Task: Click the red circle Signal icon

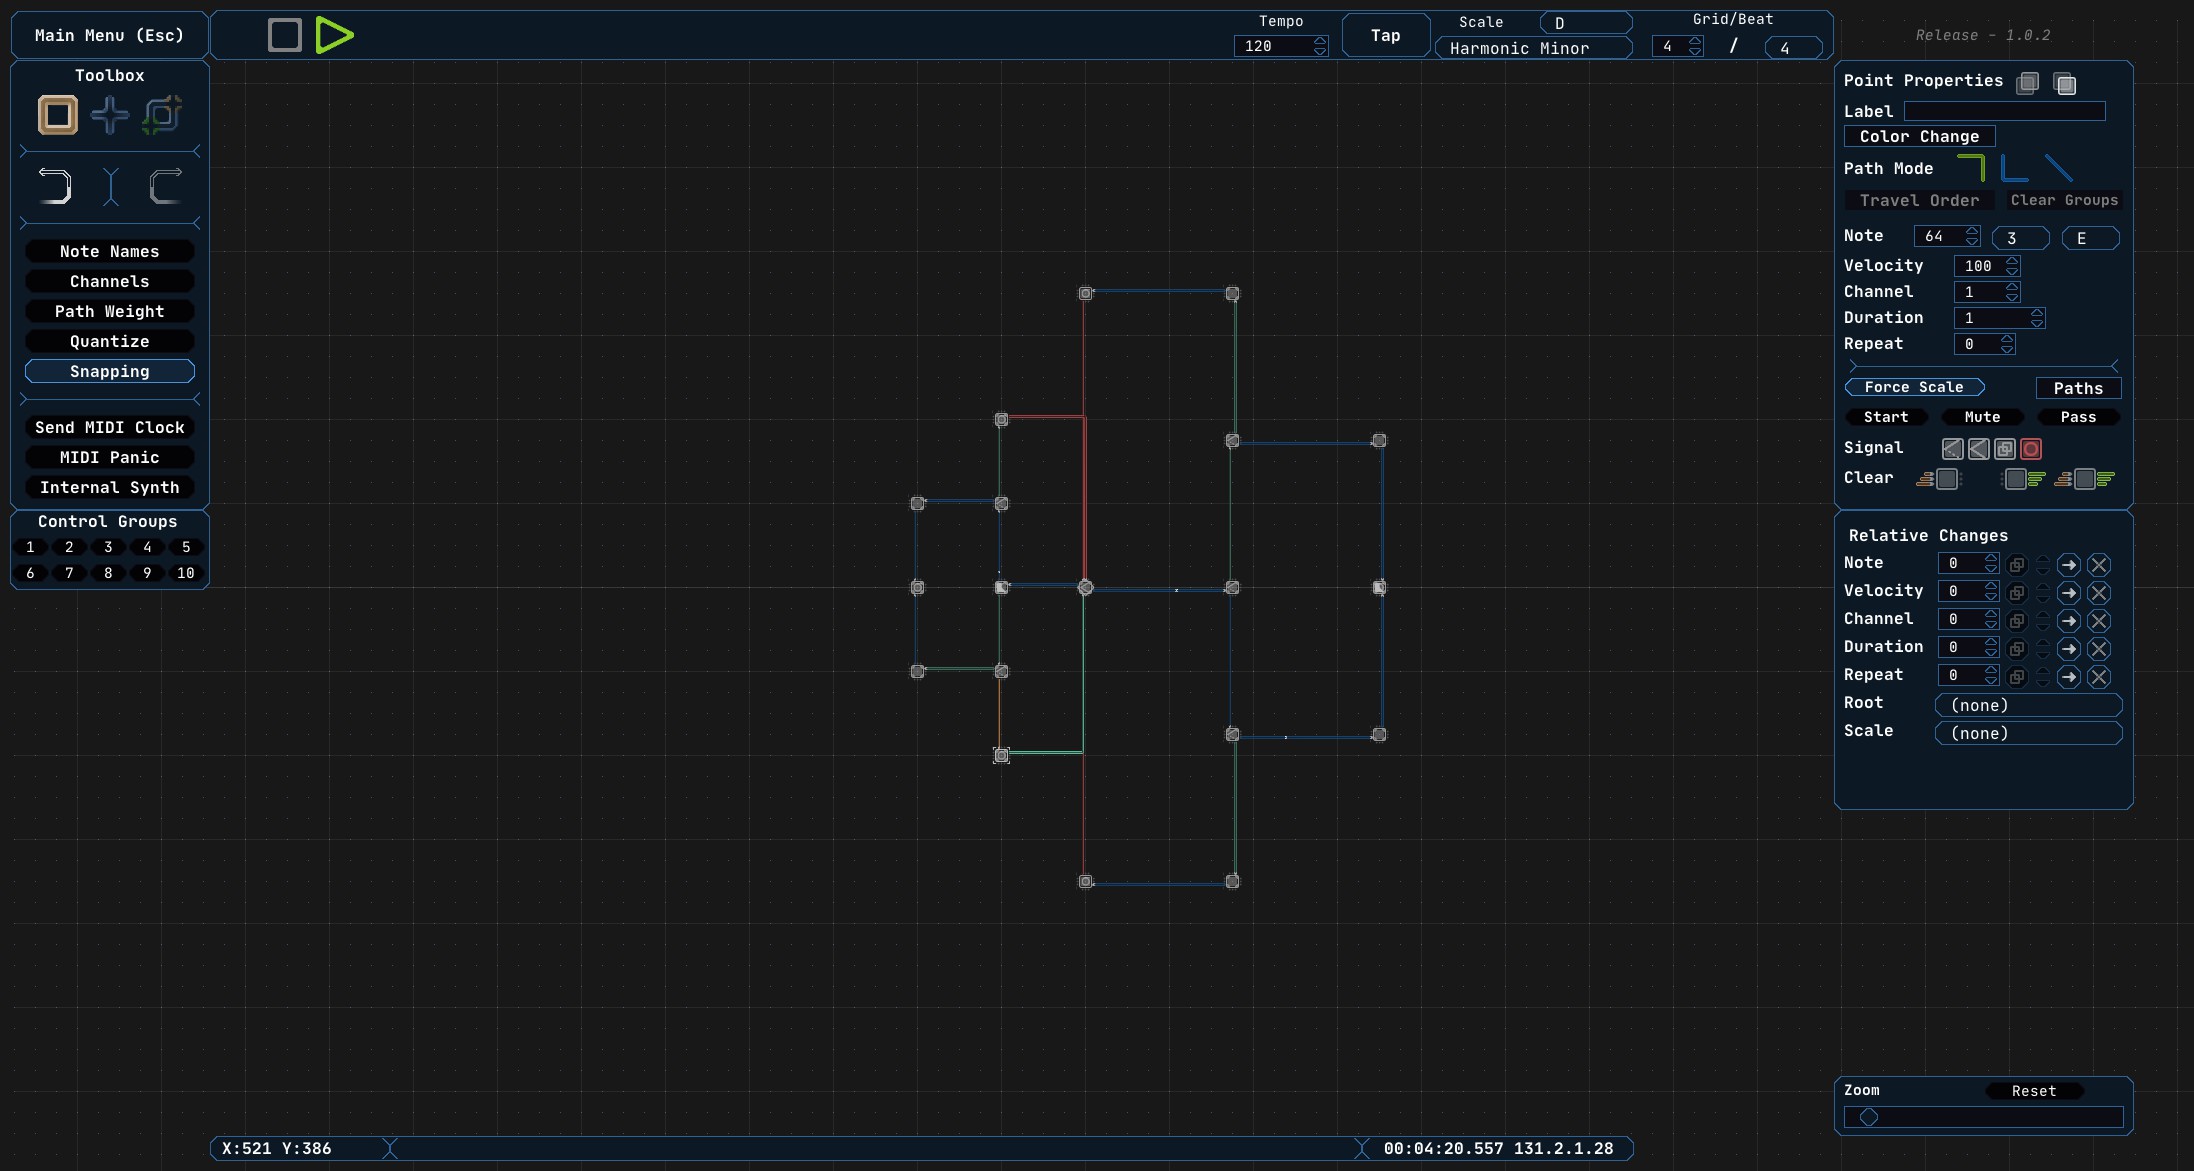Action: [2031, 449]
